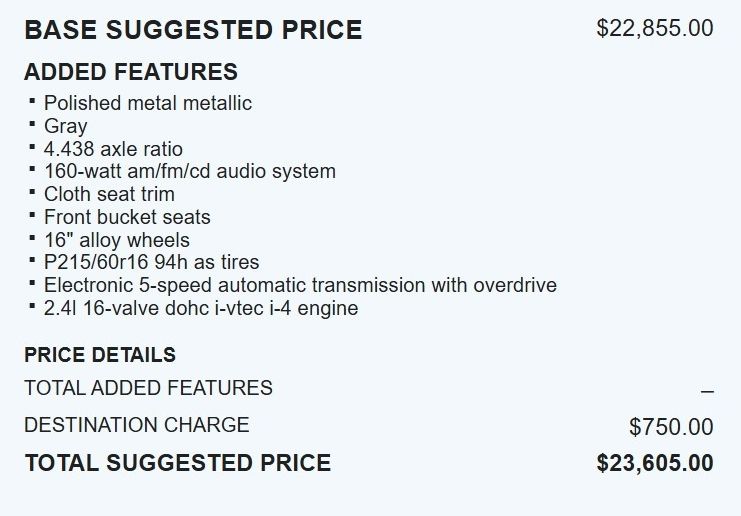The image size is (741, 516).
Task: Click the 2.4l 16-valve dohc i-vtec engine item
Action: coord(201,308)
